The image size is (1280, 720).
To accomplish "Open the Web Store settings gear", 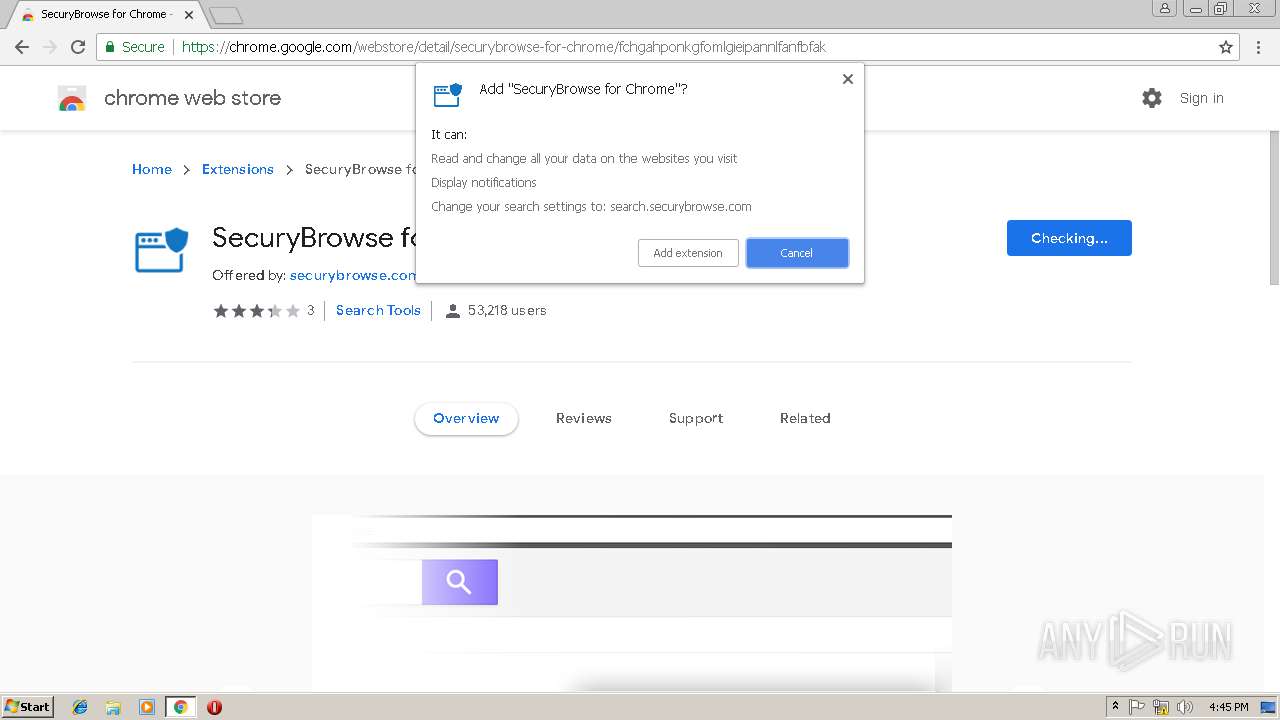I will 1152,98.
